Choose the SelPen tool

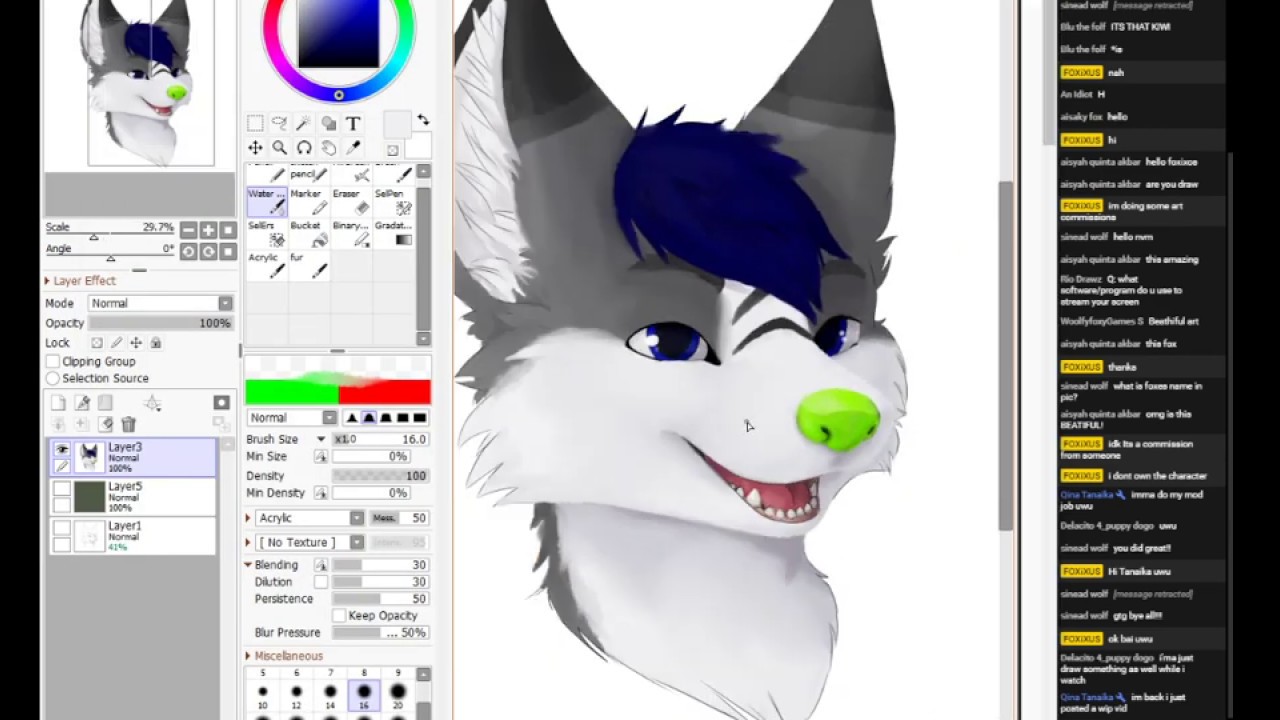click(393, 201)
